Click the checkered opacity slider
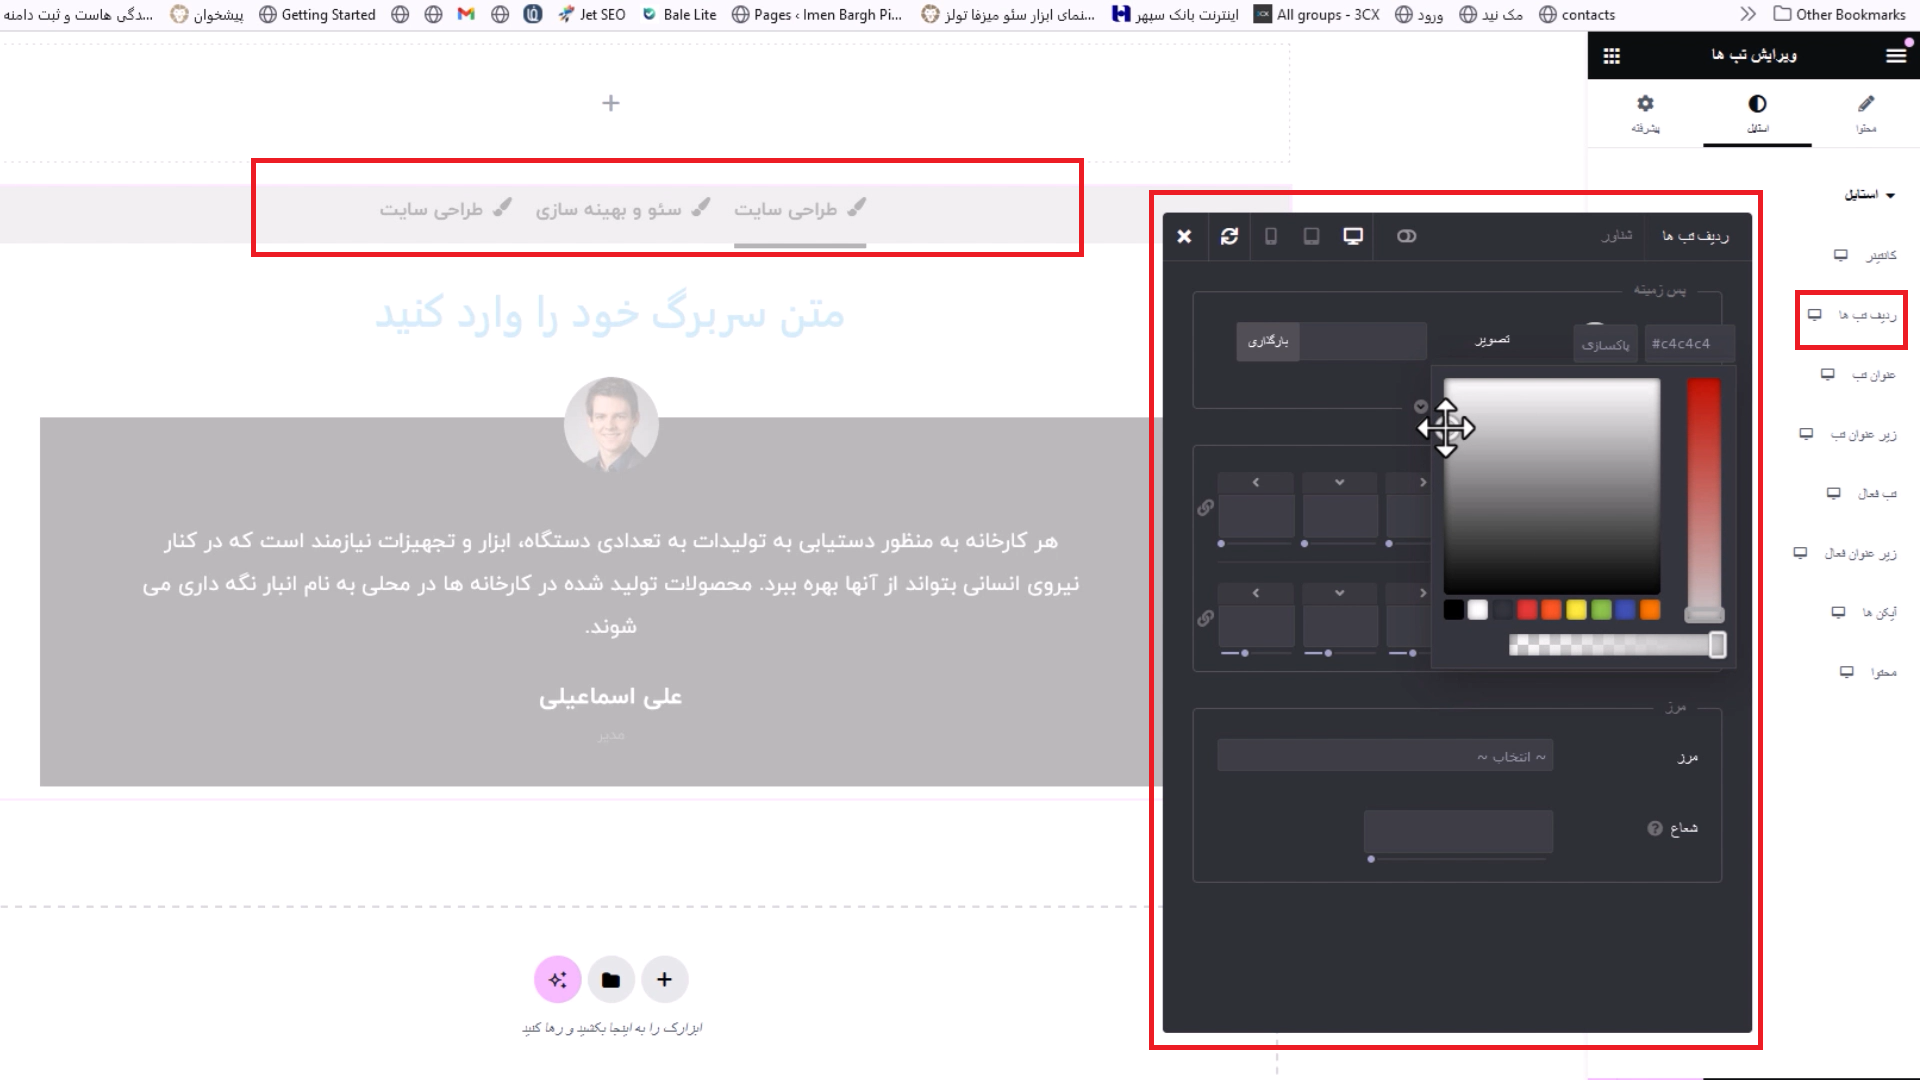 1617,645
